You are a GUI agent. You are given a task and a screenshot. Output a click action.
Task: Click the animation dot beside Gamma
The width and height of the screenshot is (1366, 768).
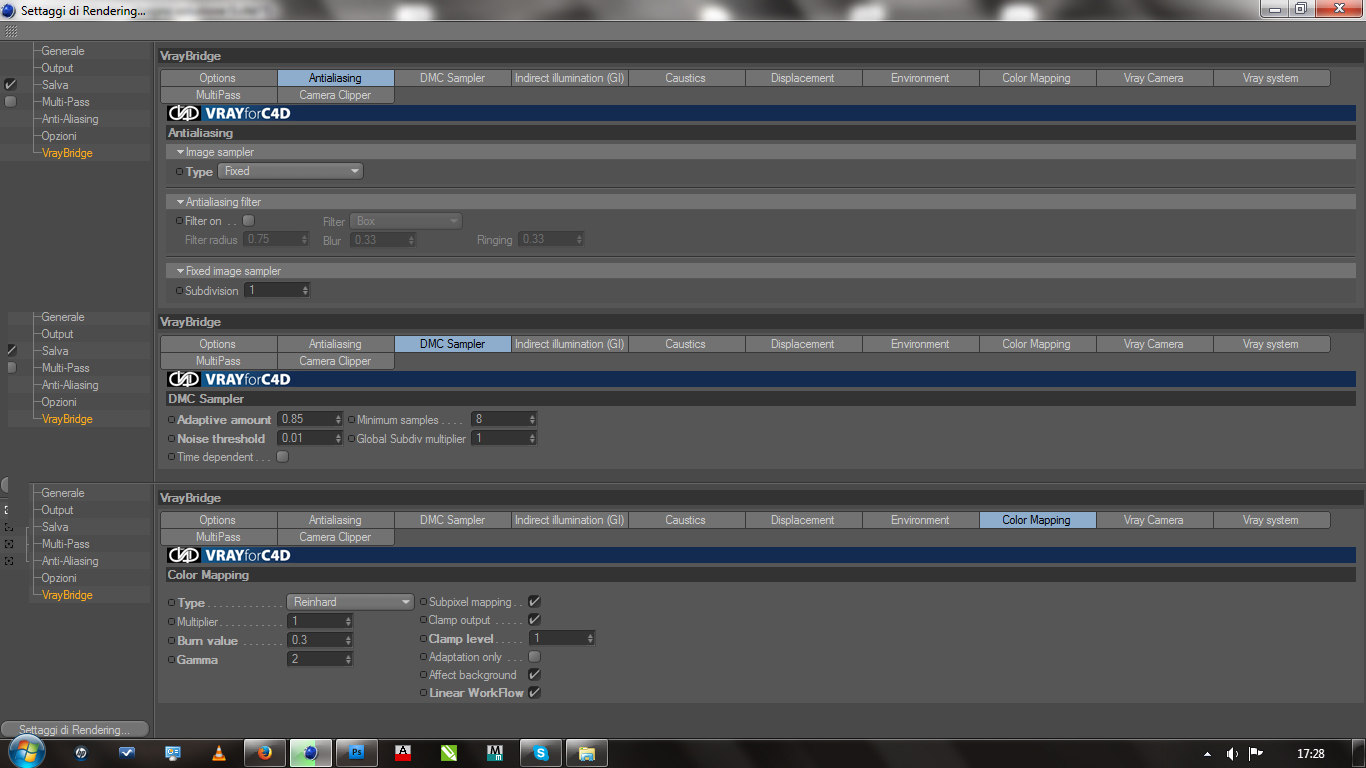[172, 660]
